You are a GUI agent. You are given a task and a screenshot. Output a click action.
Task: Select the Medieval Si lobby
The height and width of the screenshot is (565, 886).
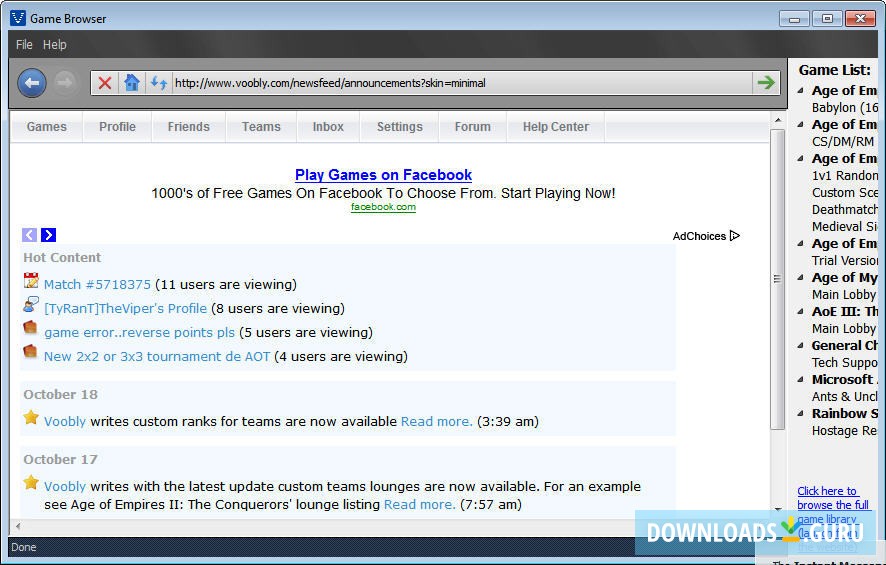[x=844, y=227]
